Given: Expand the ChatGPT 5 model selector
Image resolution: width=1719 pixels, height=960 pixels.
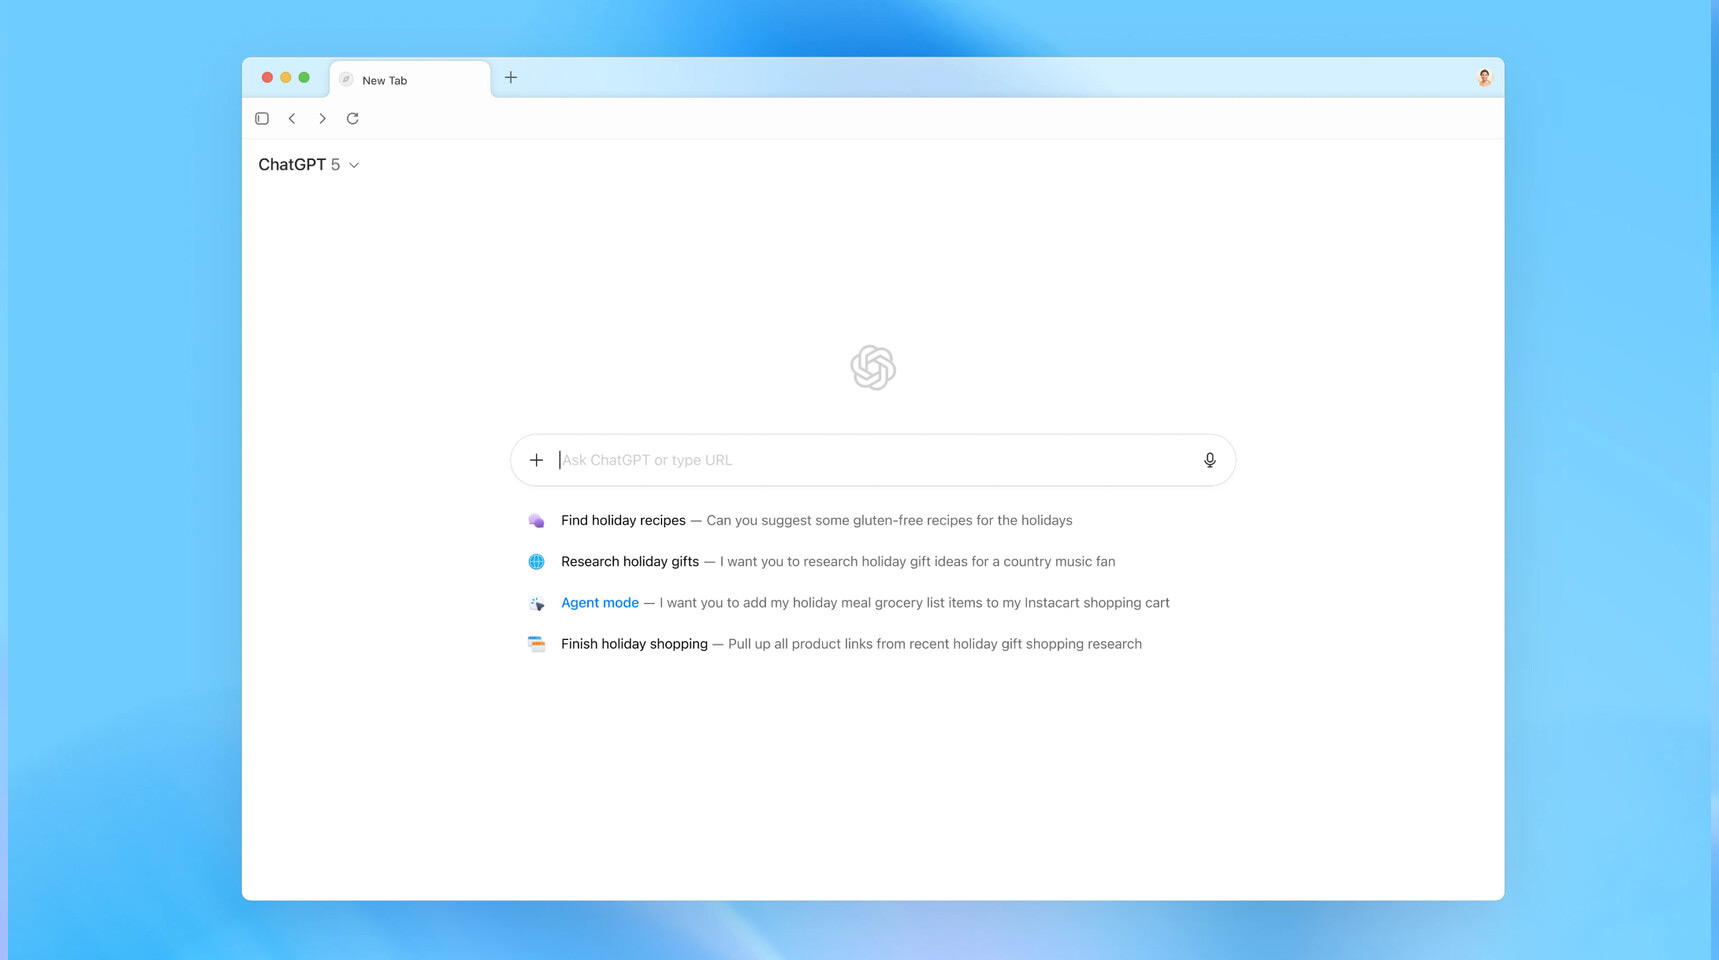Looking at the screenshot, I should pos(309,165).
